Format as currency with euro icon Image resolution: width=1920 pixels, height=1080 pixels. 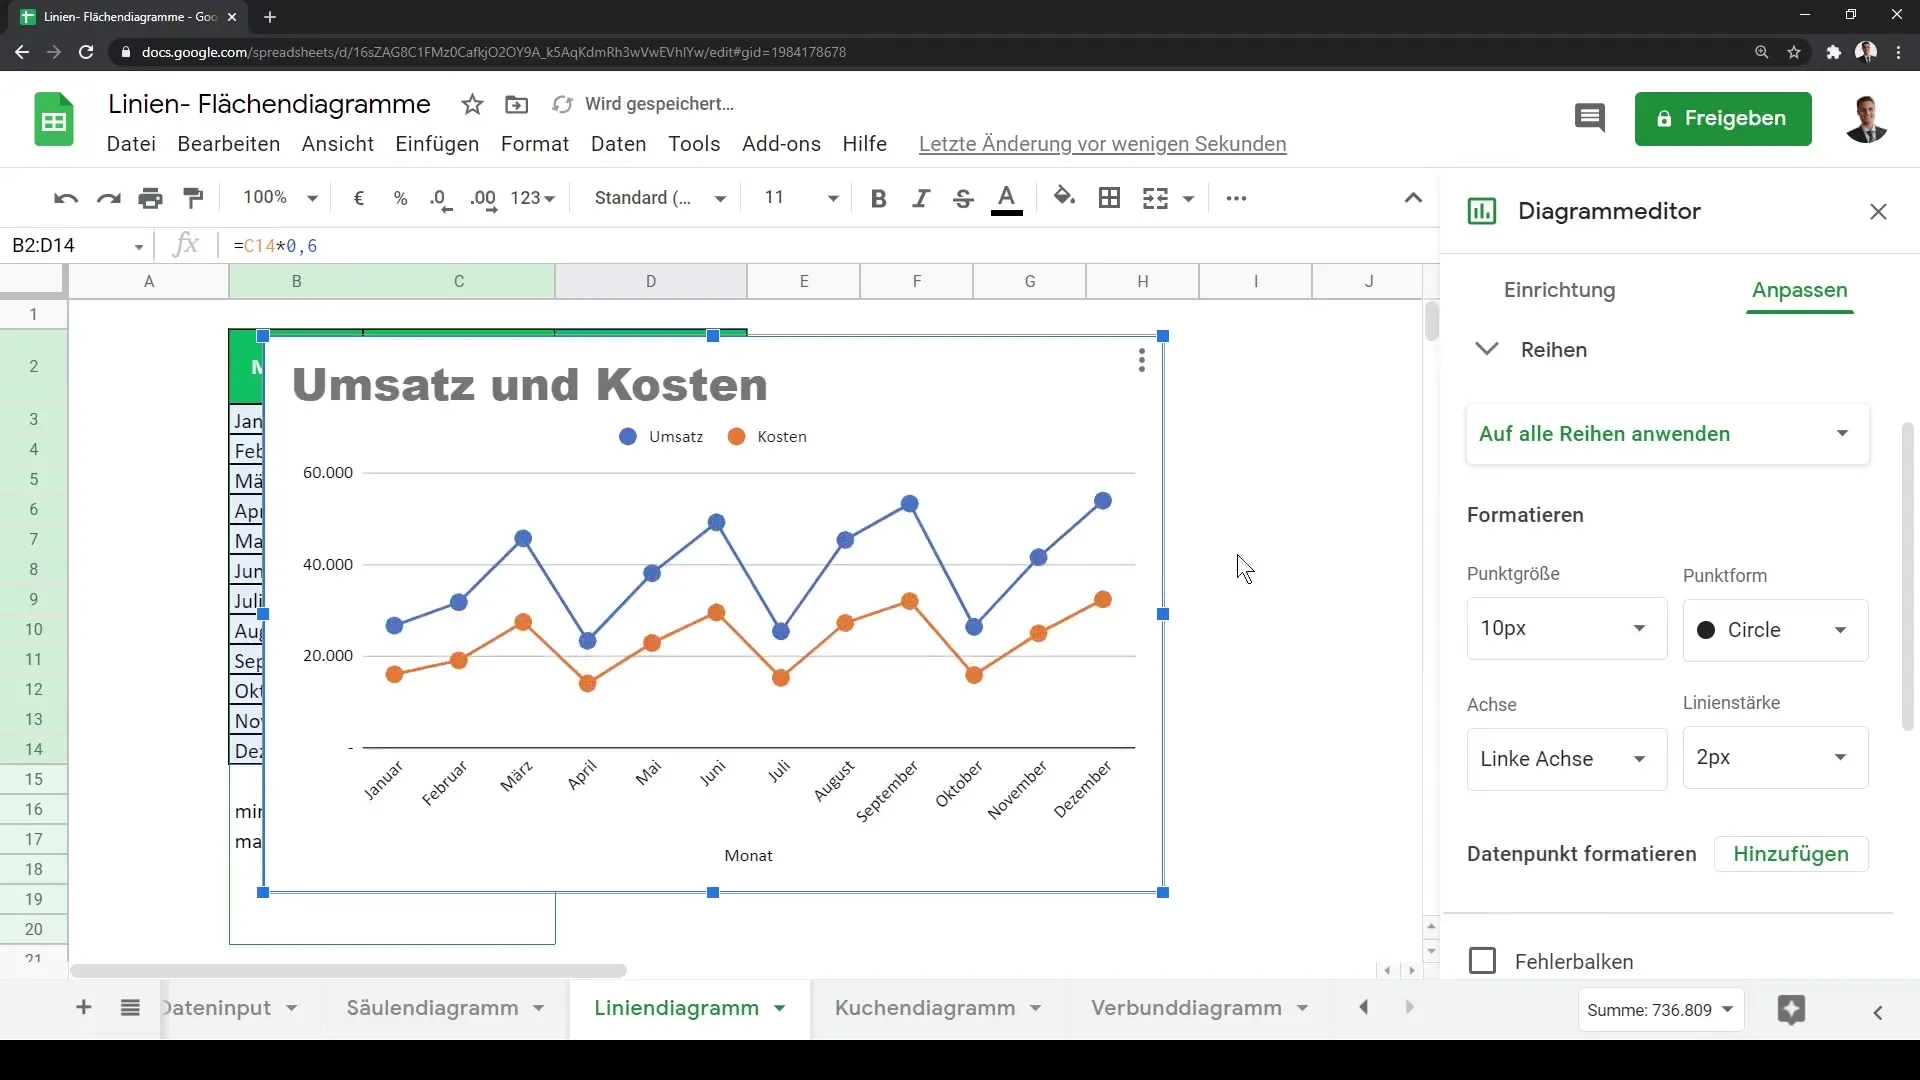click(358, 198)
